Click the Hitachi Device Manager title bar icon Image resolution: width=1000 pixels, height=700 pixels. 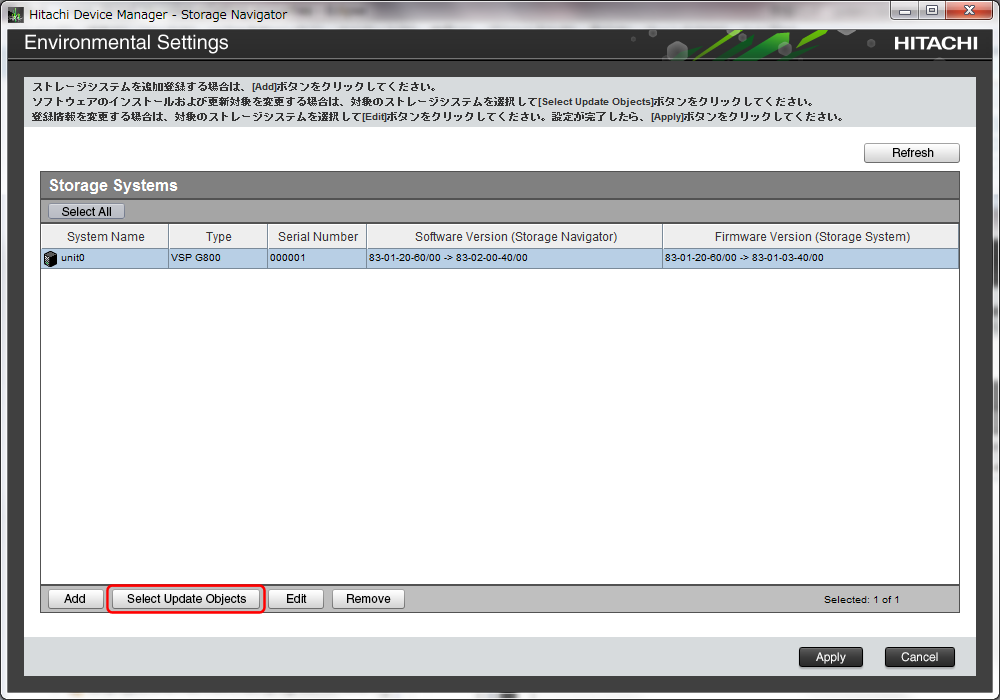click(x=16, y=15)
